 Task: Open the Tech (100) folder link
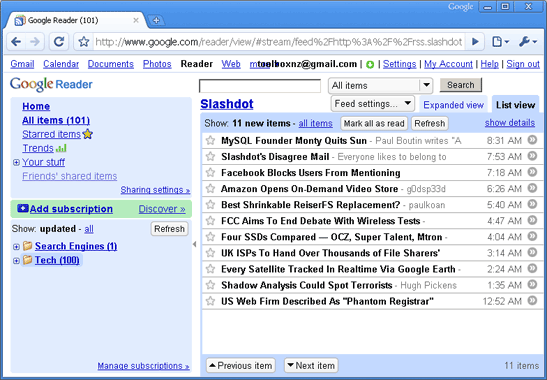57,260
